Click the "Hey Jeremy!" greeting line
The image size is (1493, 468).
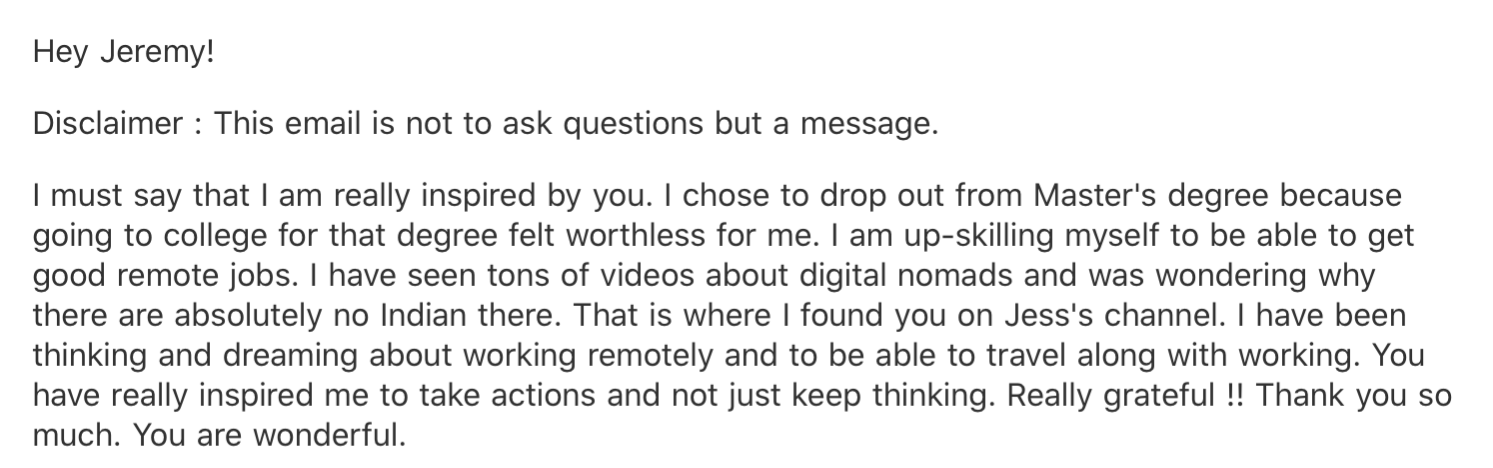point(124,53)
